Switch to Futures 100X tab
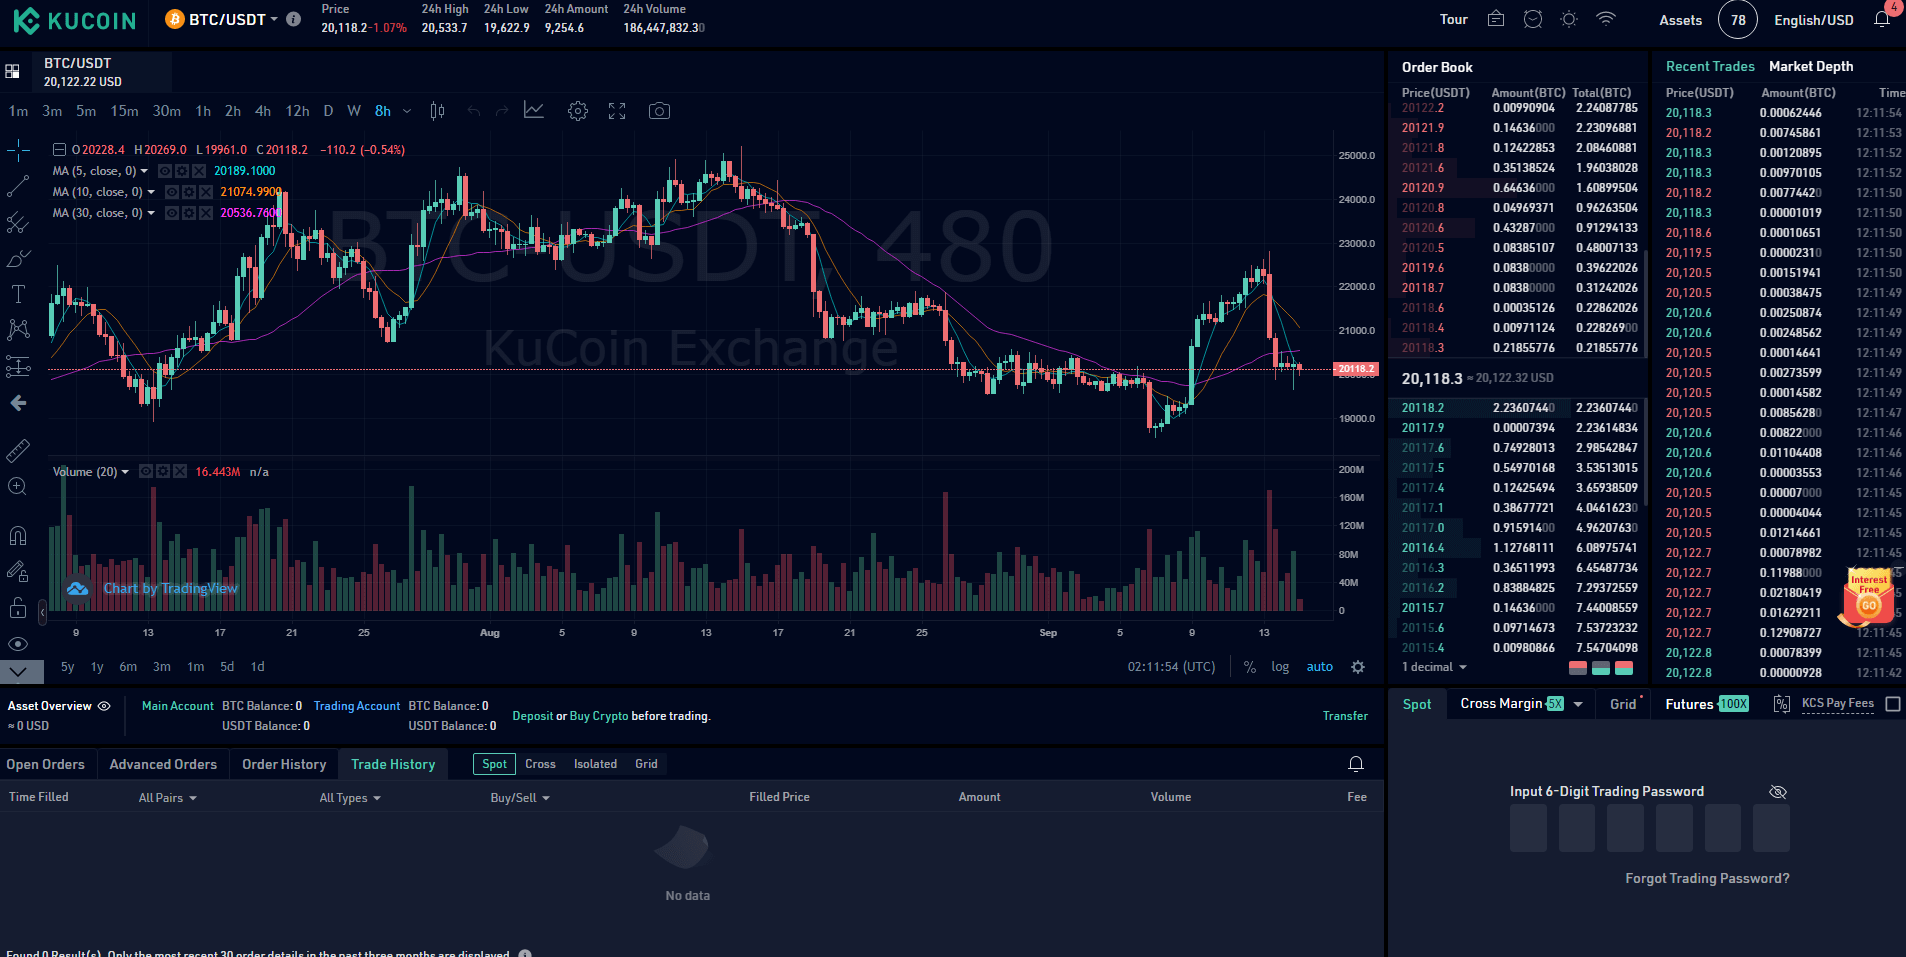This screenshot has width=1906, height=957. point(1706,704)
